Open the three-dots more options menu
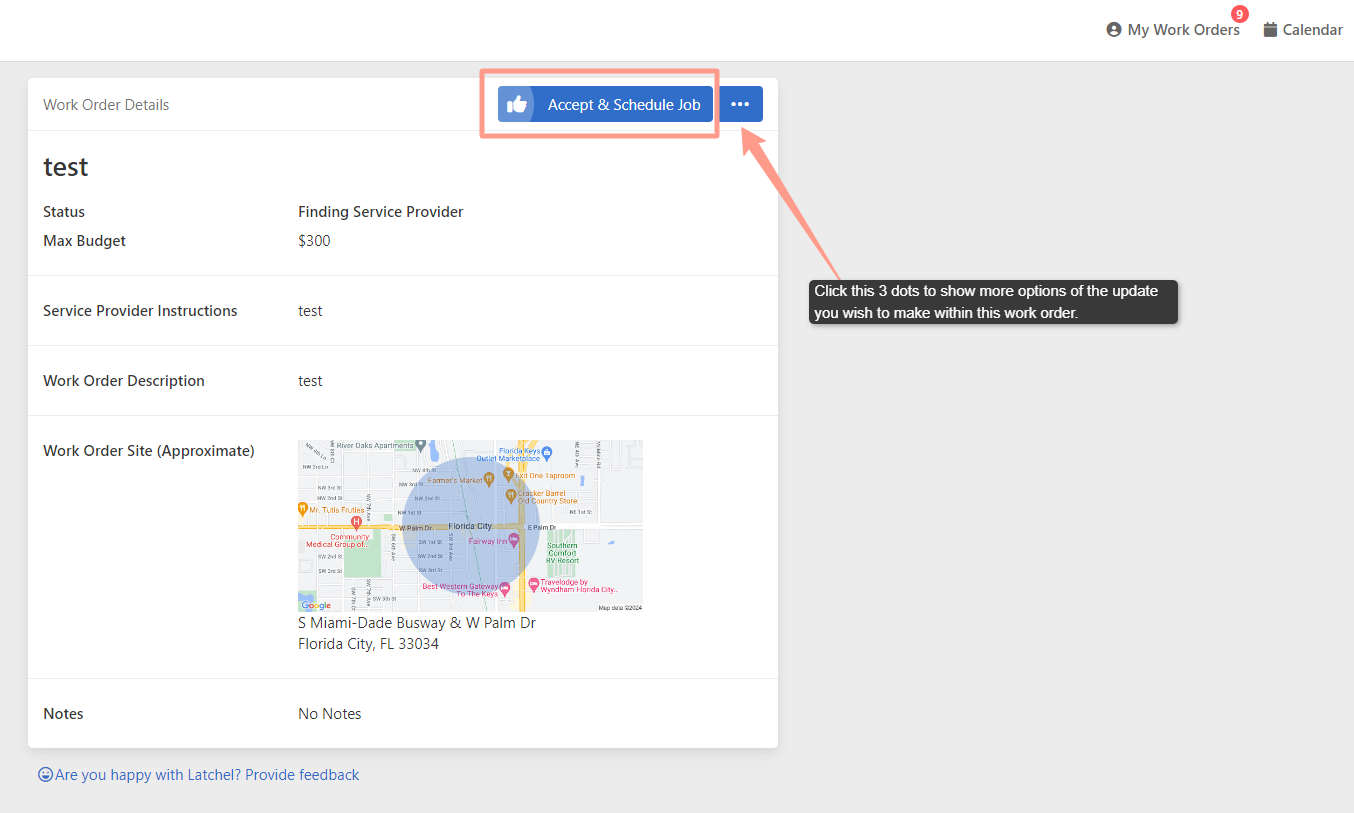This screenshot has height=813, width=1354. click(x=740, y=104)
